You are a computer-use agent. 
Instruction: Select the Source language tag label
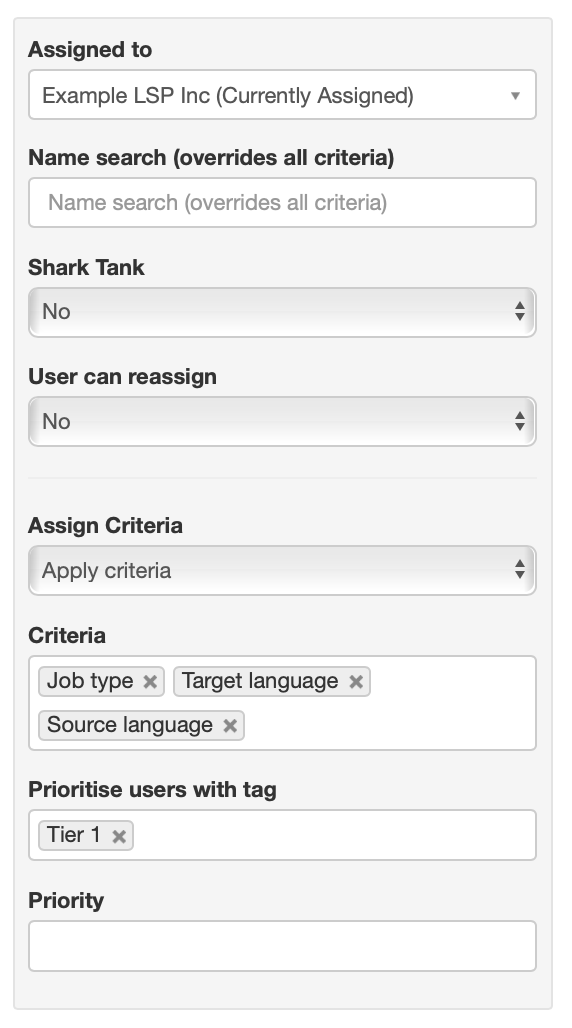[x=130, y=724]
